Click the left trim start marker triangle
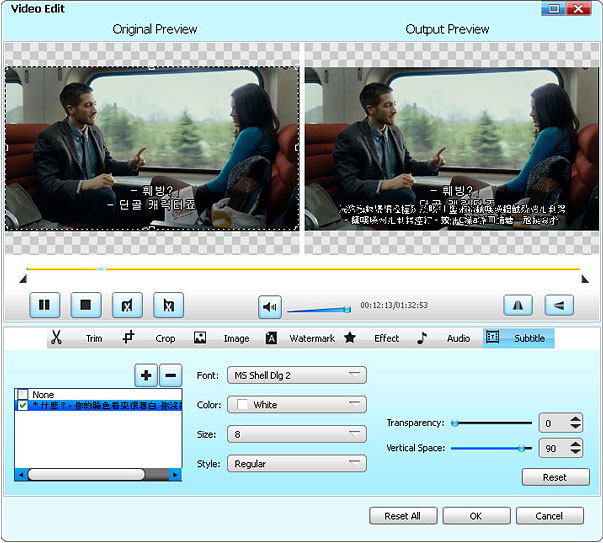This screenshot has width=603, height=543. pyautogui.click(x=23, y=279)
